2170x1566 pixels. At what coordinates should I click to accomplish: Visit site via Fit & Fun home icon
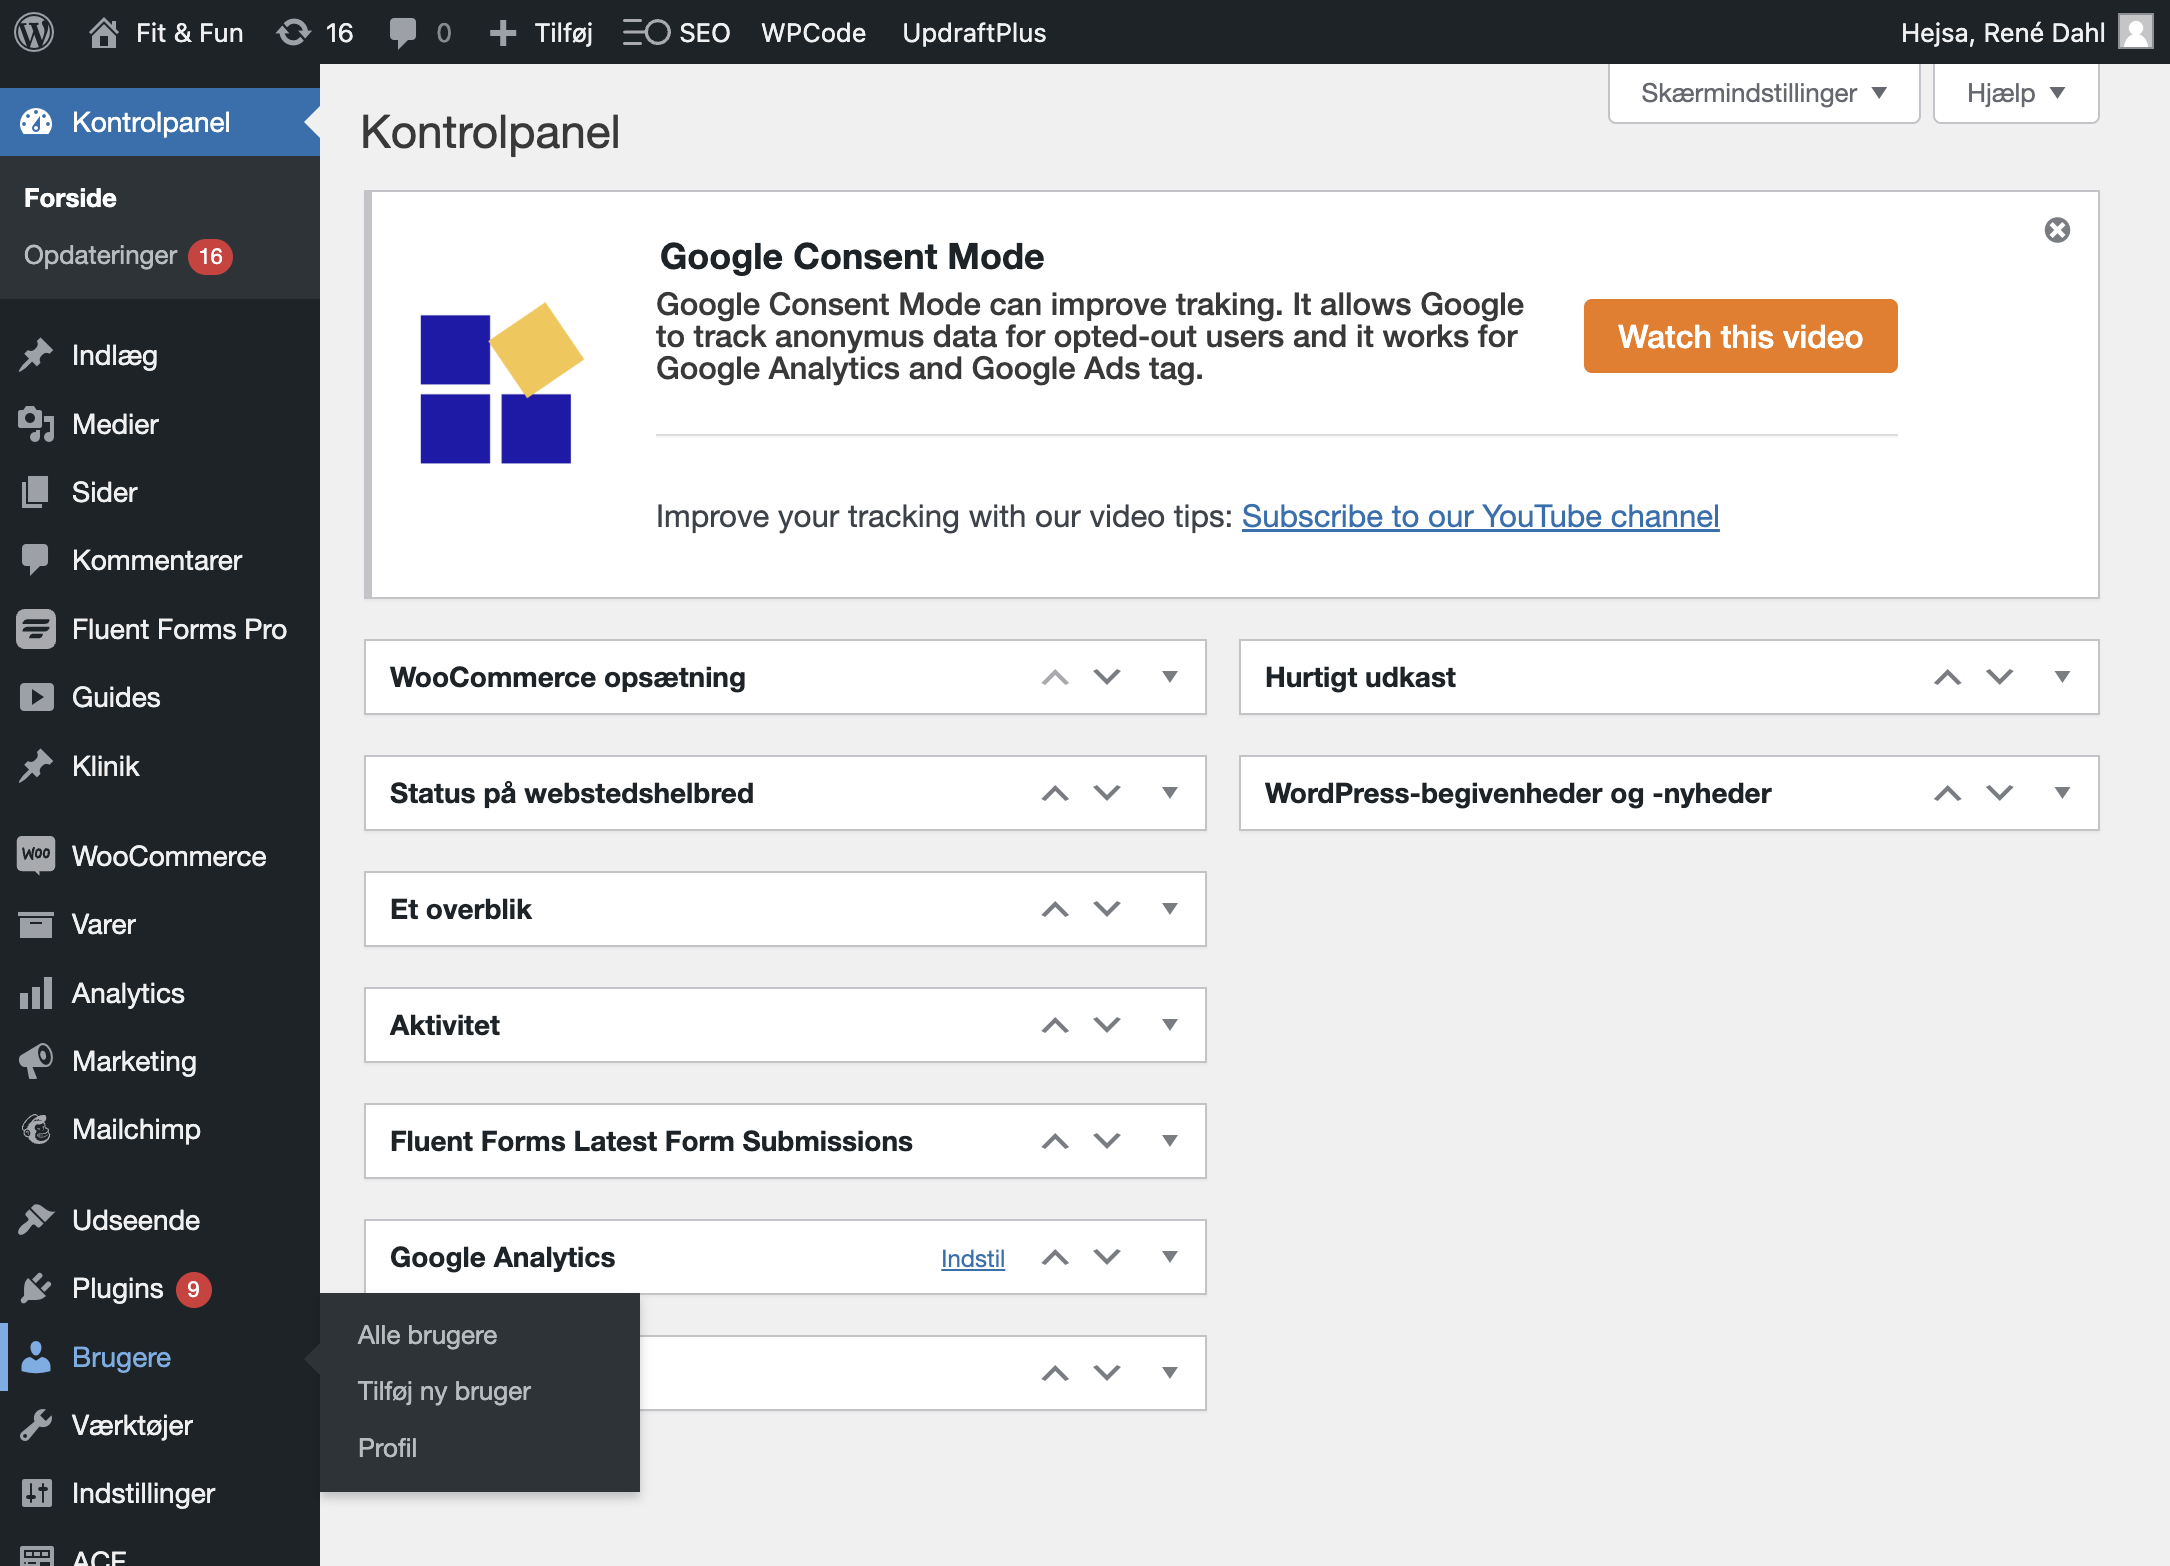[104, 32]
